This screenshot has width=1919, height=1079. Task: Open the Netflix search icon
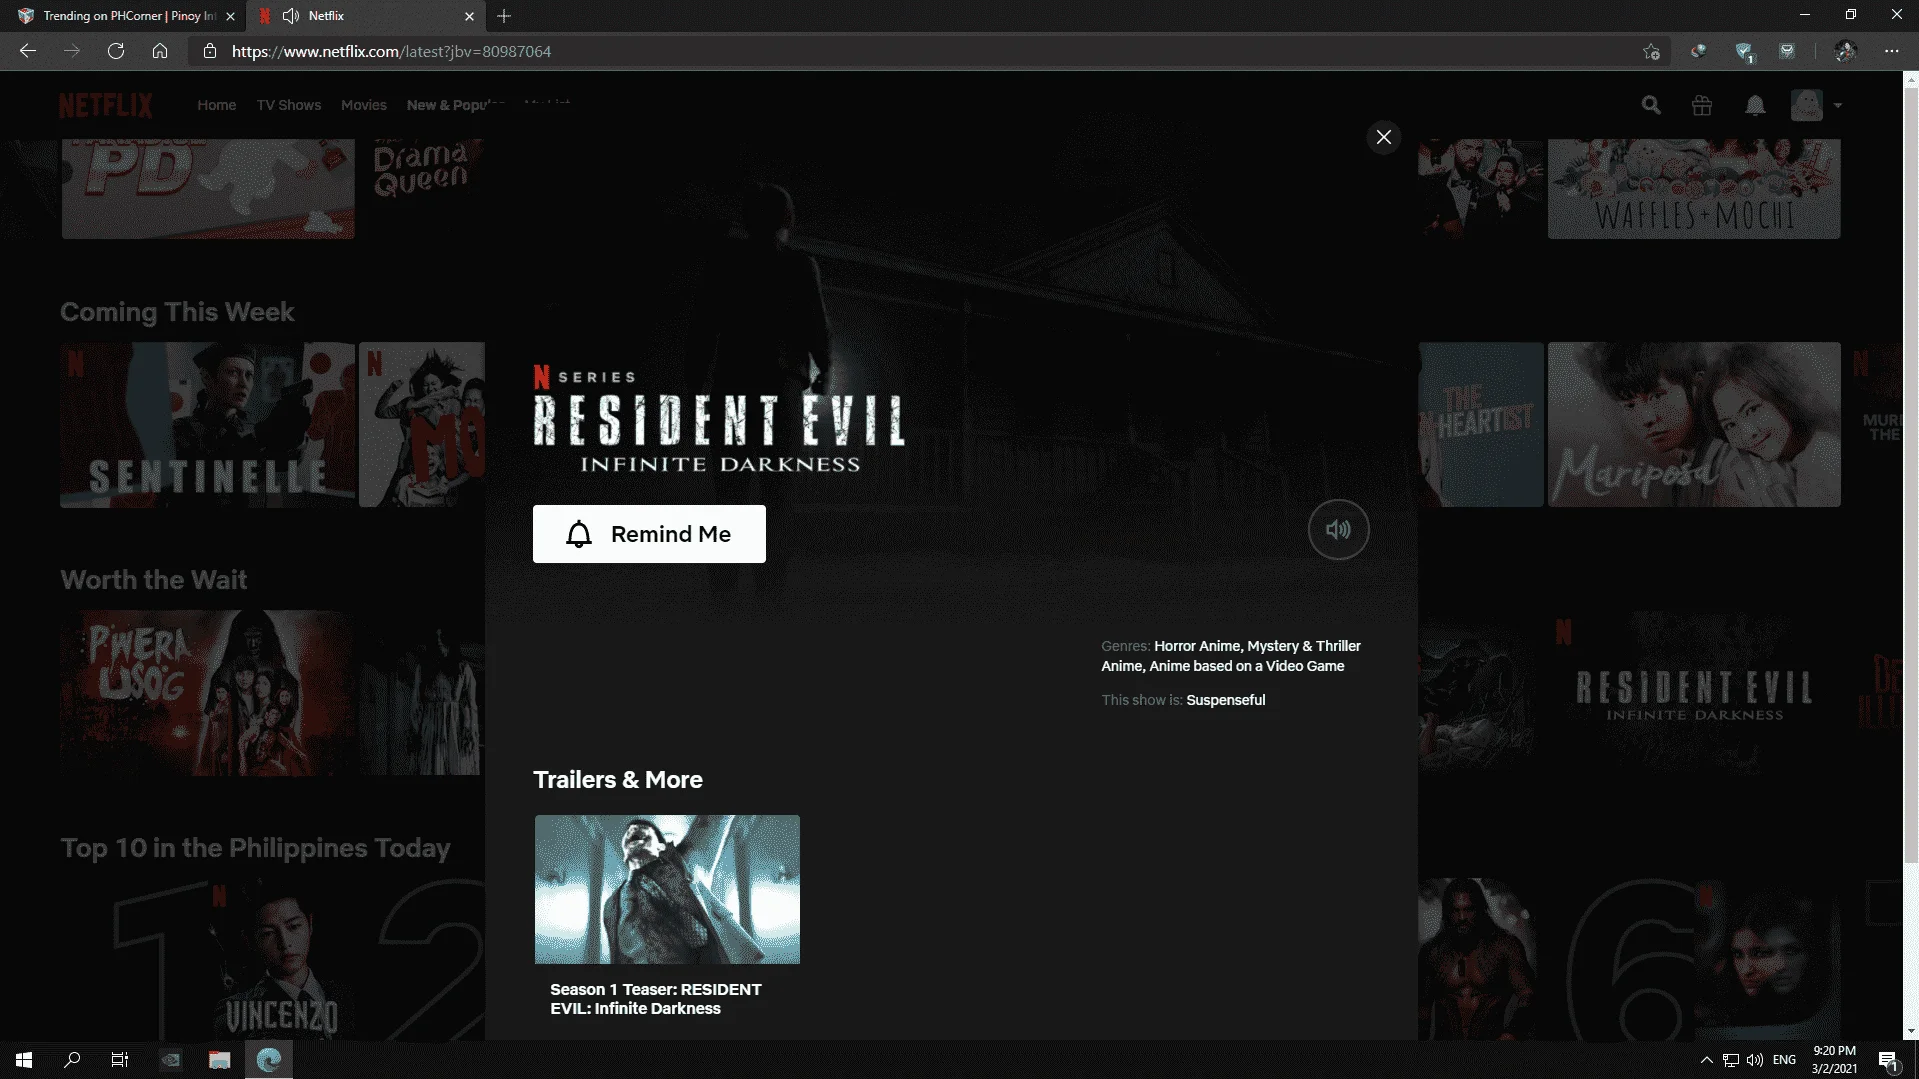point(1651,105)
